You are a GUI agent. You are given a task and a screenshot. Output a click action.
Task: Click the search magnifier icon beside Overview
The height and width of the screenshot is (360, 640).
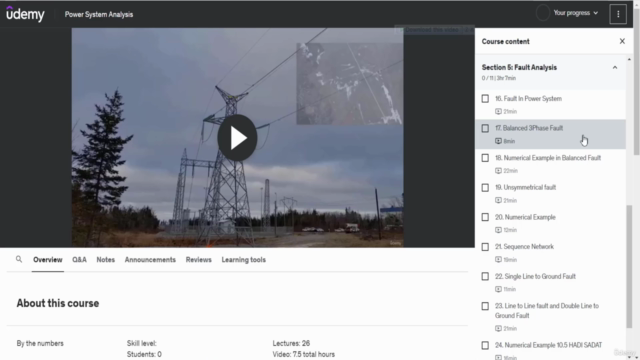click(x=19, y=259)
